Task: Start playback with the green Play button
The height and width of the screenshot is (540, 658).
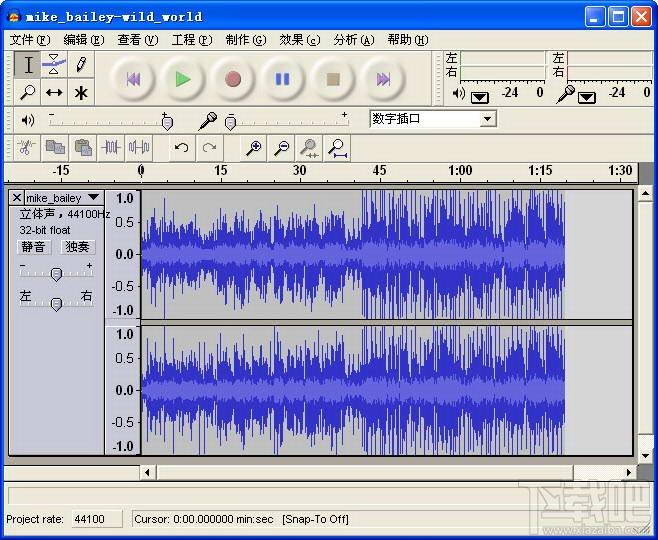Action: (x=183, y=79)
